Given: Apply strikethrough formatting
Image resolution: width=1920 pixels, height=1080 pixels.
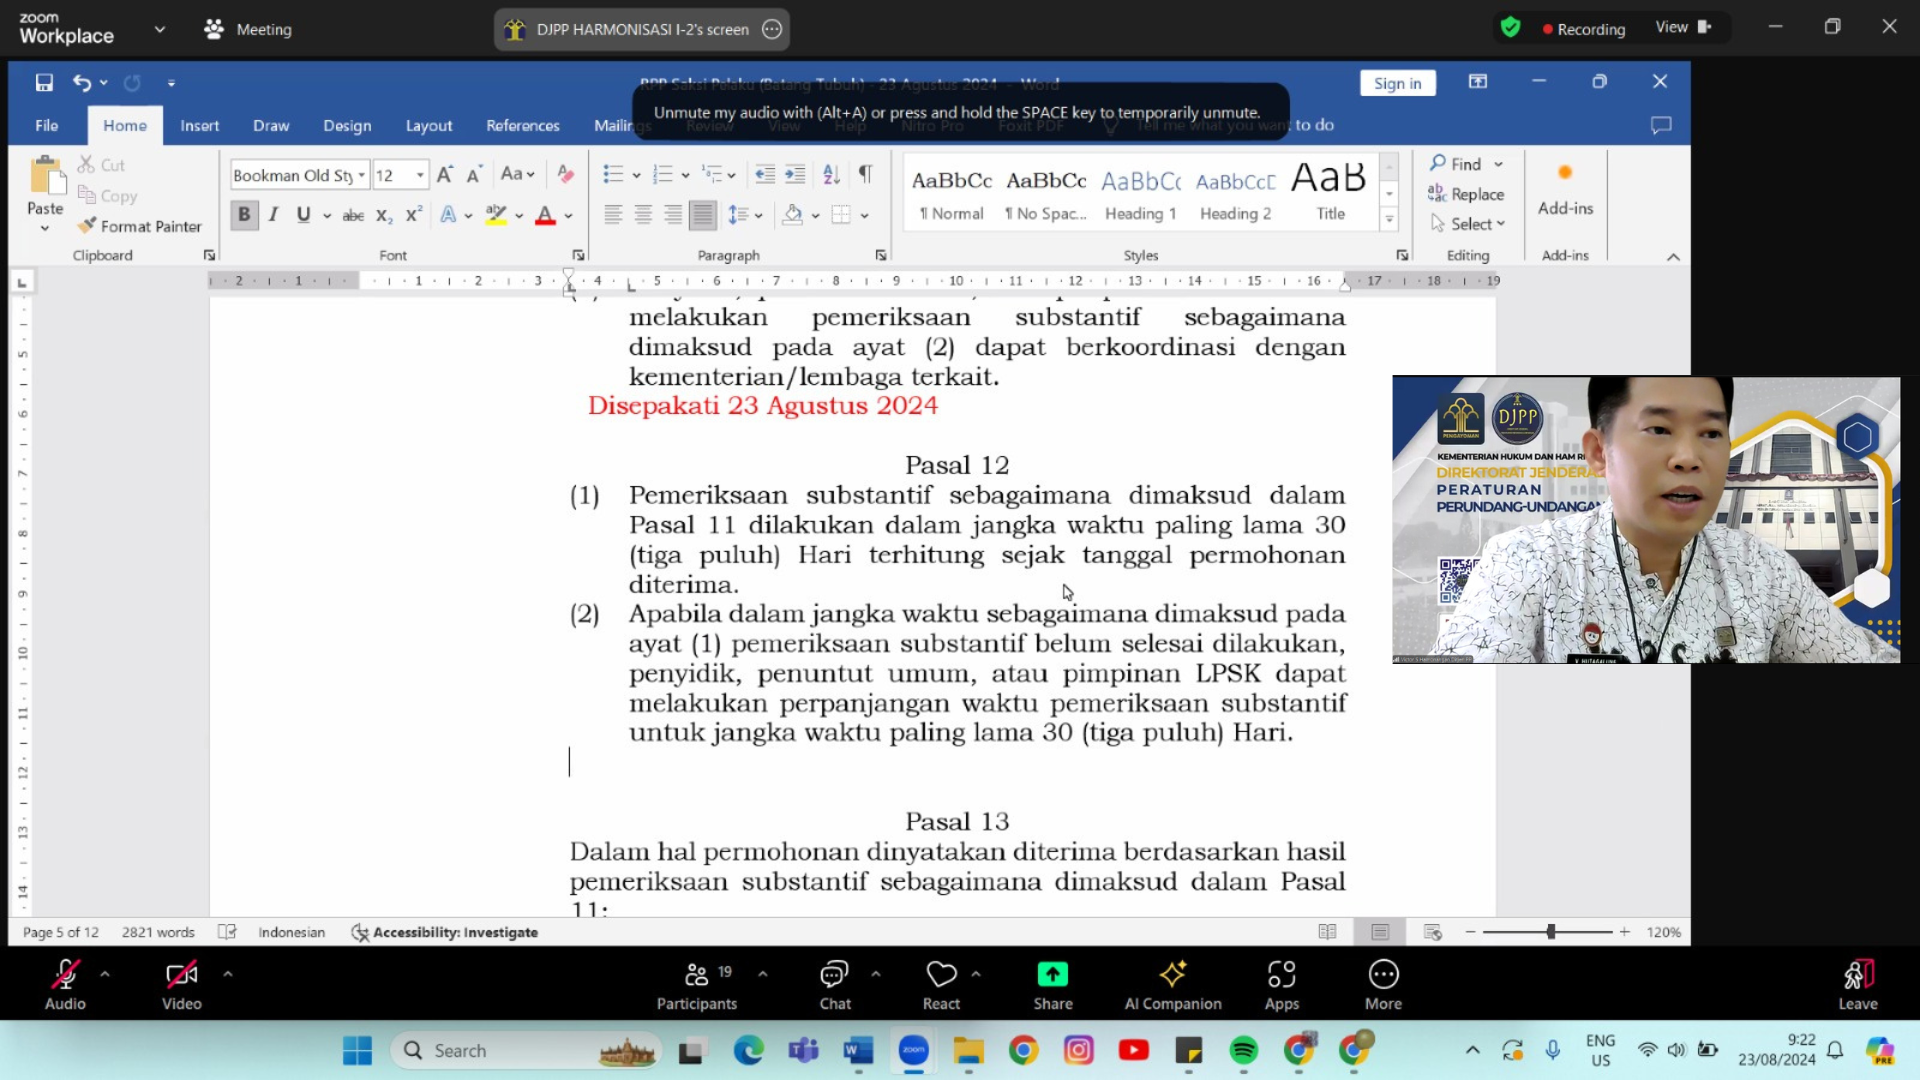Looking at the screenshot, I should click(353, 215).
